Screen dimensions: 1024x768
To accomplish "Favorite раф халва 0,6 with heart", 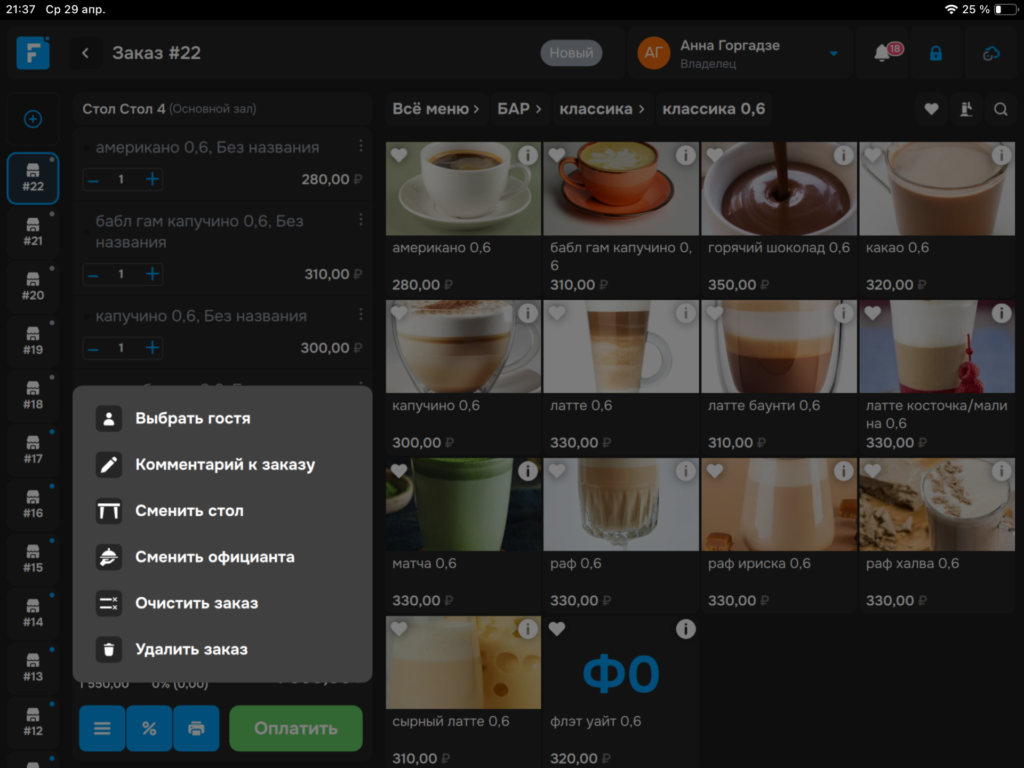I will (873, 471).
